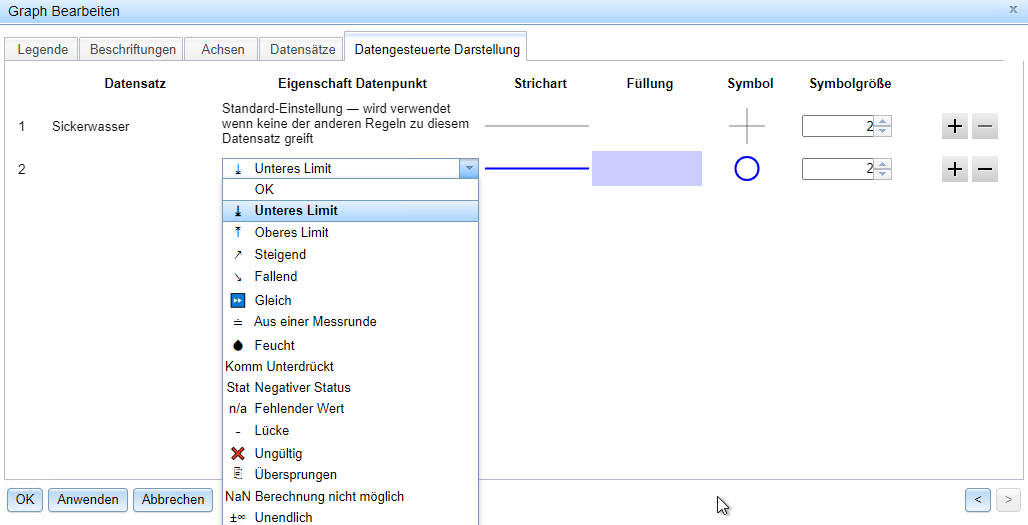The height and width of the screenshot is (525, 1028).
Task: Remove the Sickerwasser row with minus
Action: tap(985, 126)
